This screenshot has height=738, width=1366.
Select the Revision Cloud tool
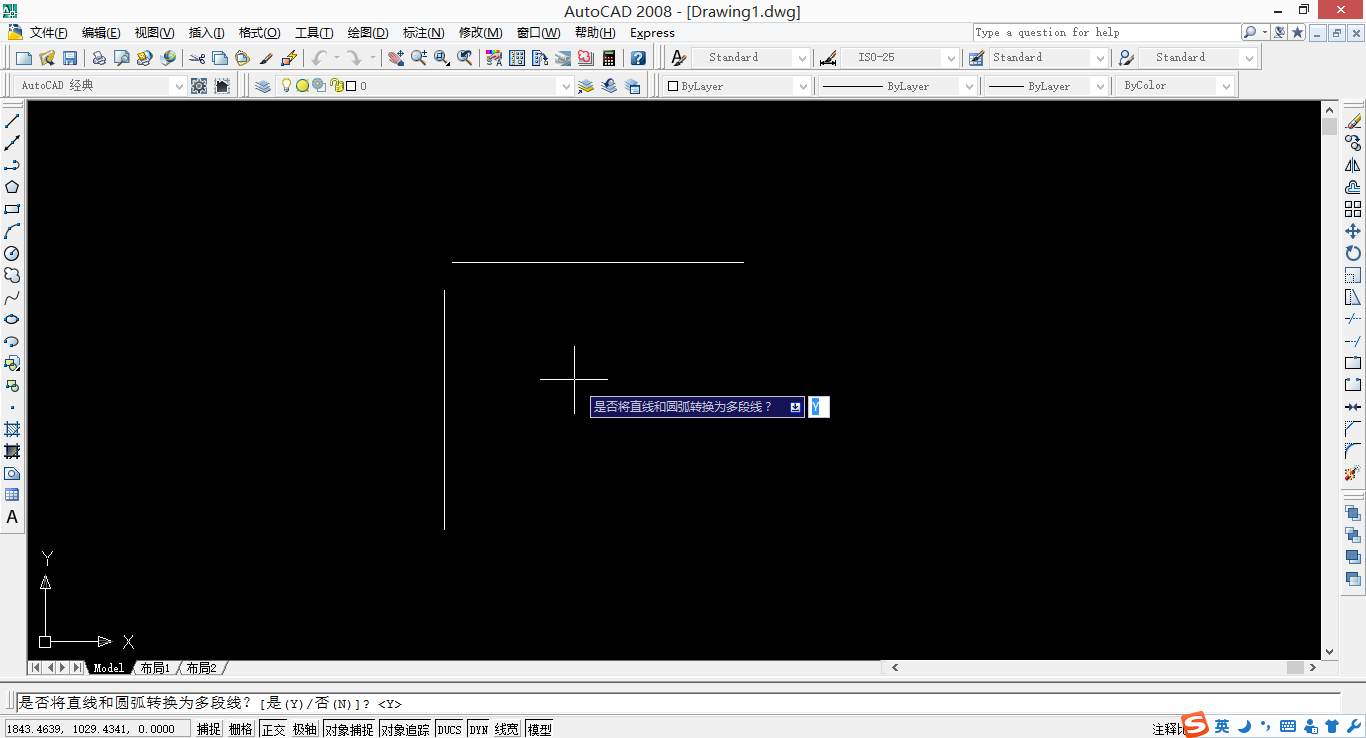12,275
